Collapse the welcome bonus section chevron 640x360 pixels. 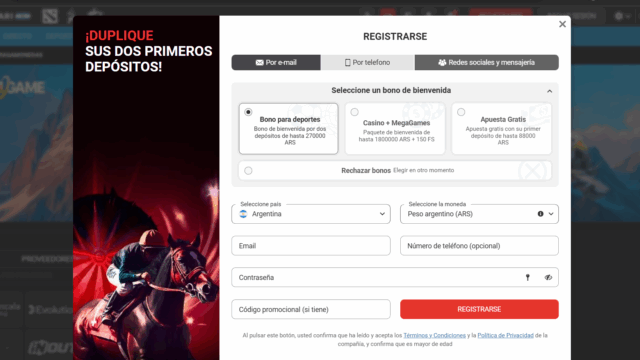549,91
